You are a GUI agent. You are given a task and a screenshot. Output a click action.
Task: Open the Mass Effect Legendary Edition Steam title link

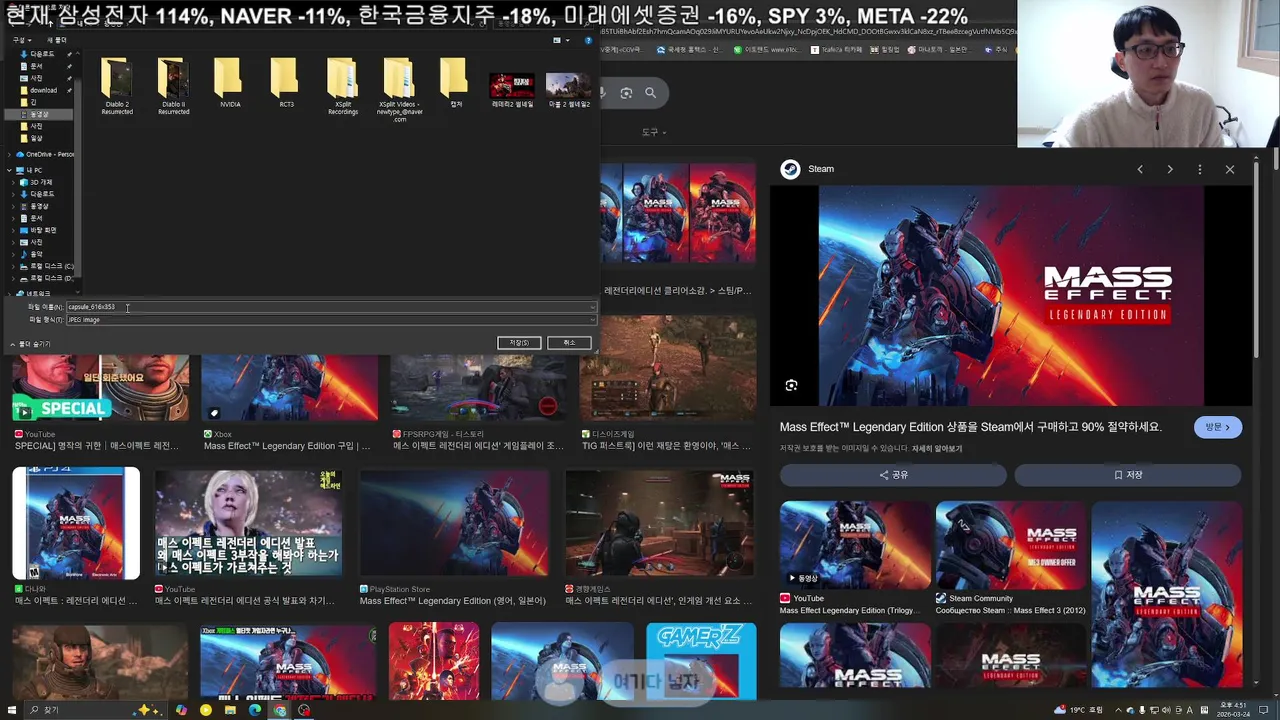coord(970,427)
